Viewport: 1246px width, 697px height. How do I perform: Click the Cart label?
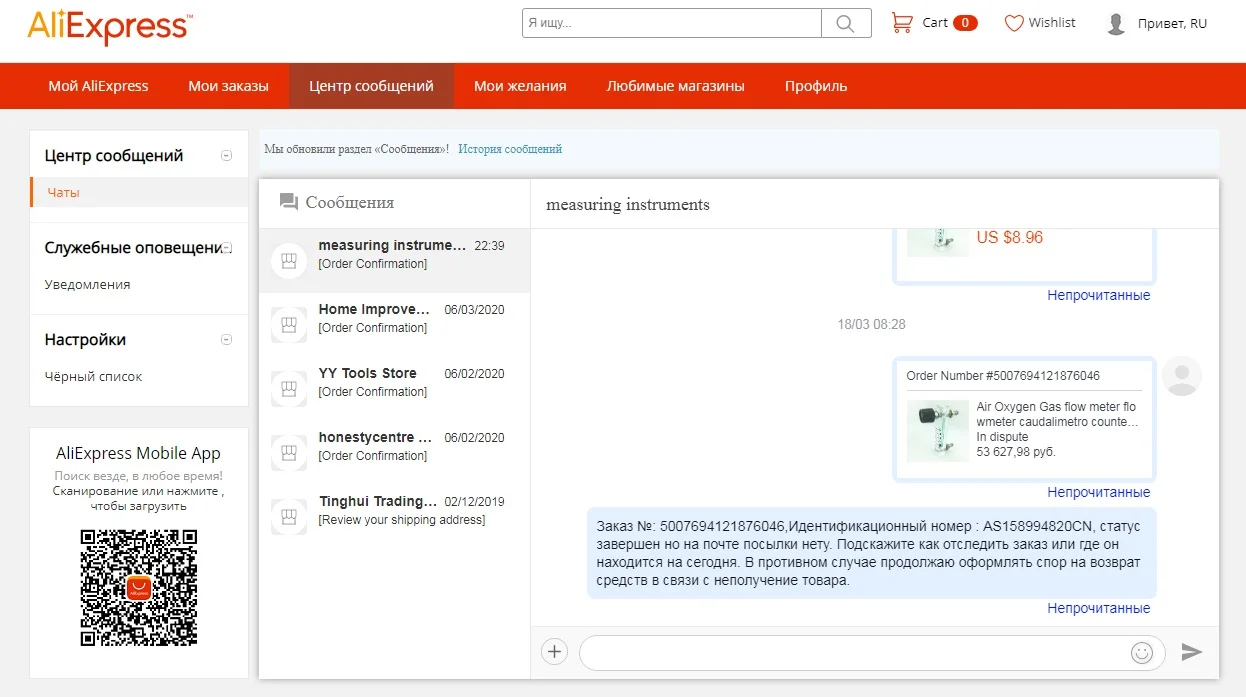coord(935,22)
